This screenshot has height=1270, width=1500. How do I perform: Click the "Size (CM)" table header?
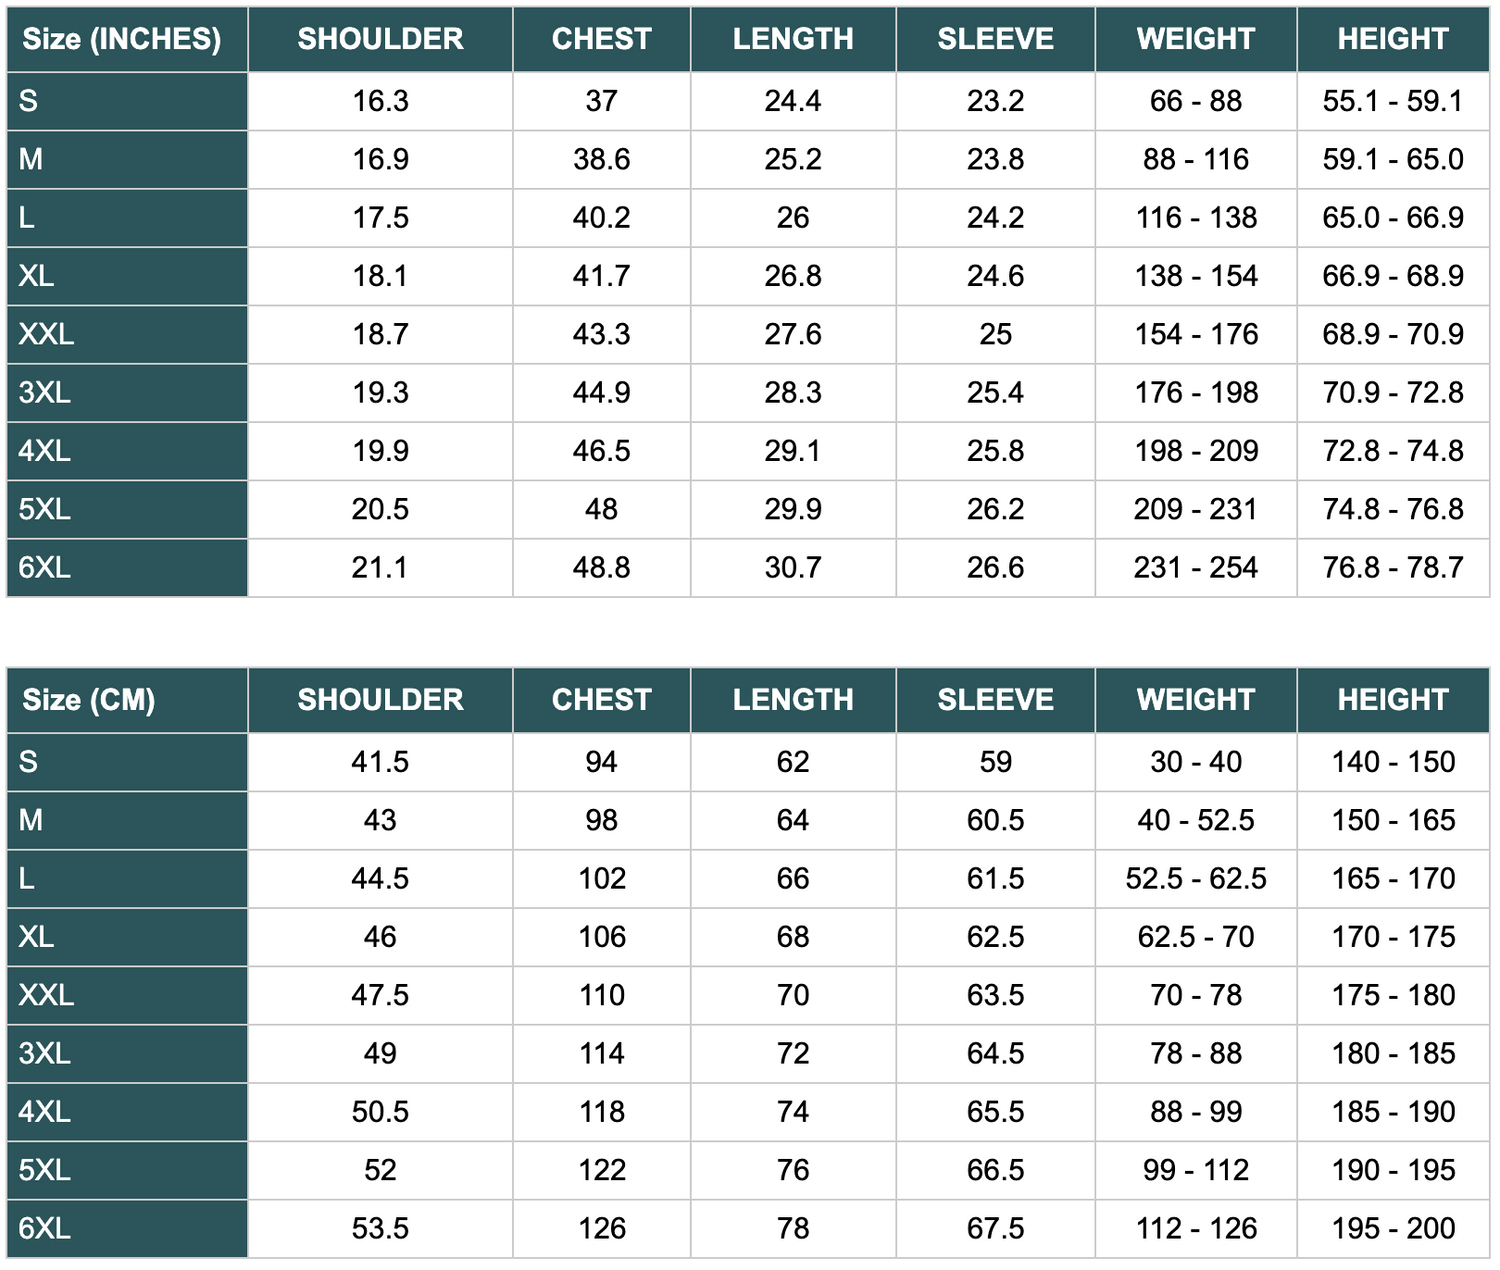(89, 700)
